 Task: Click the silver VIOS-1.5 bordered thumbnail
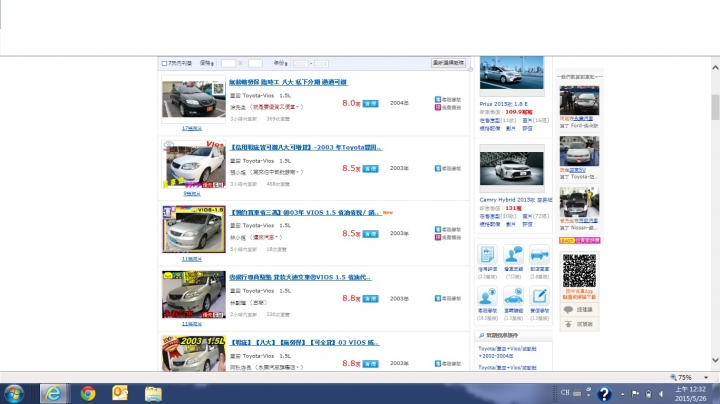tap(193, 229)
